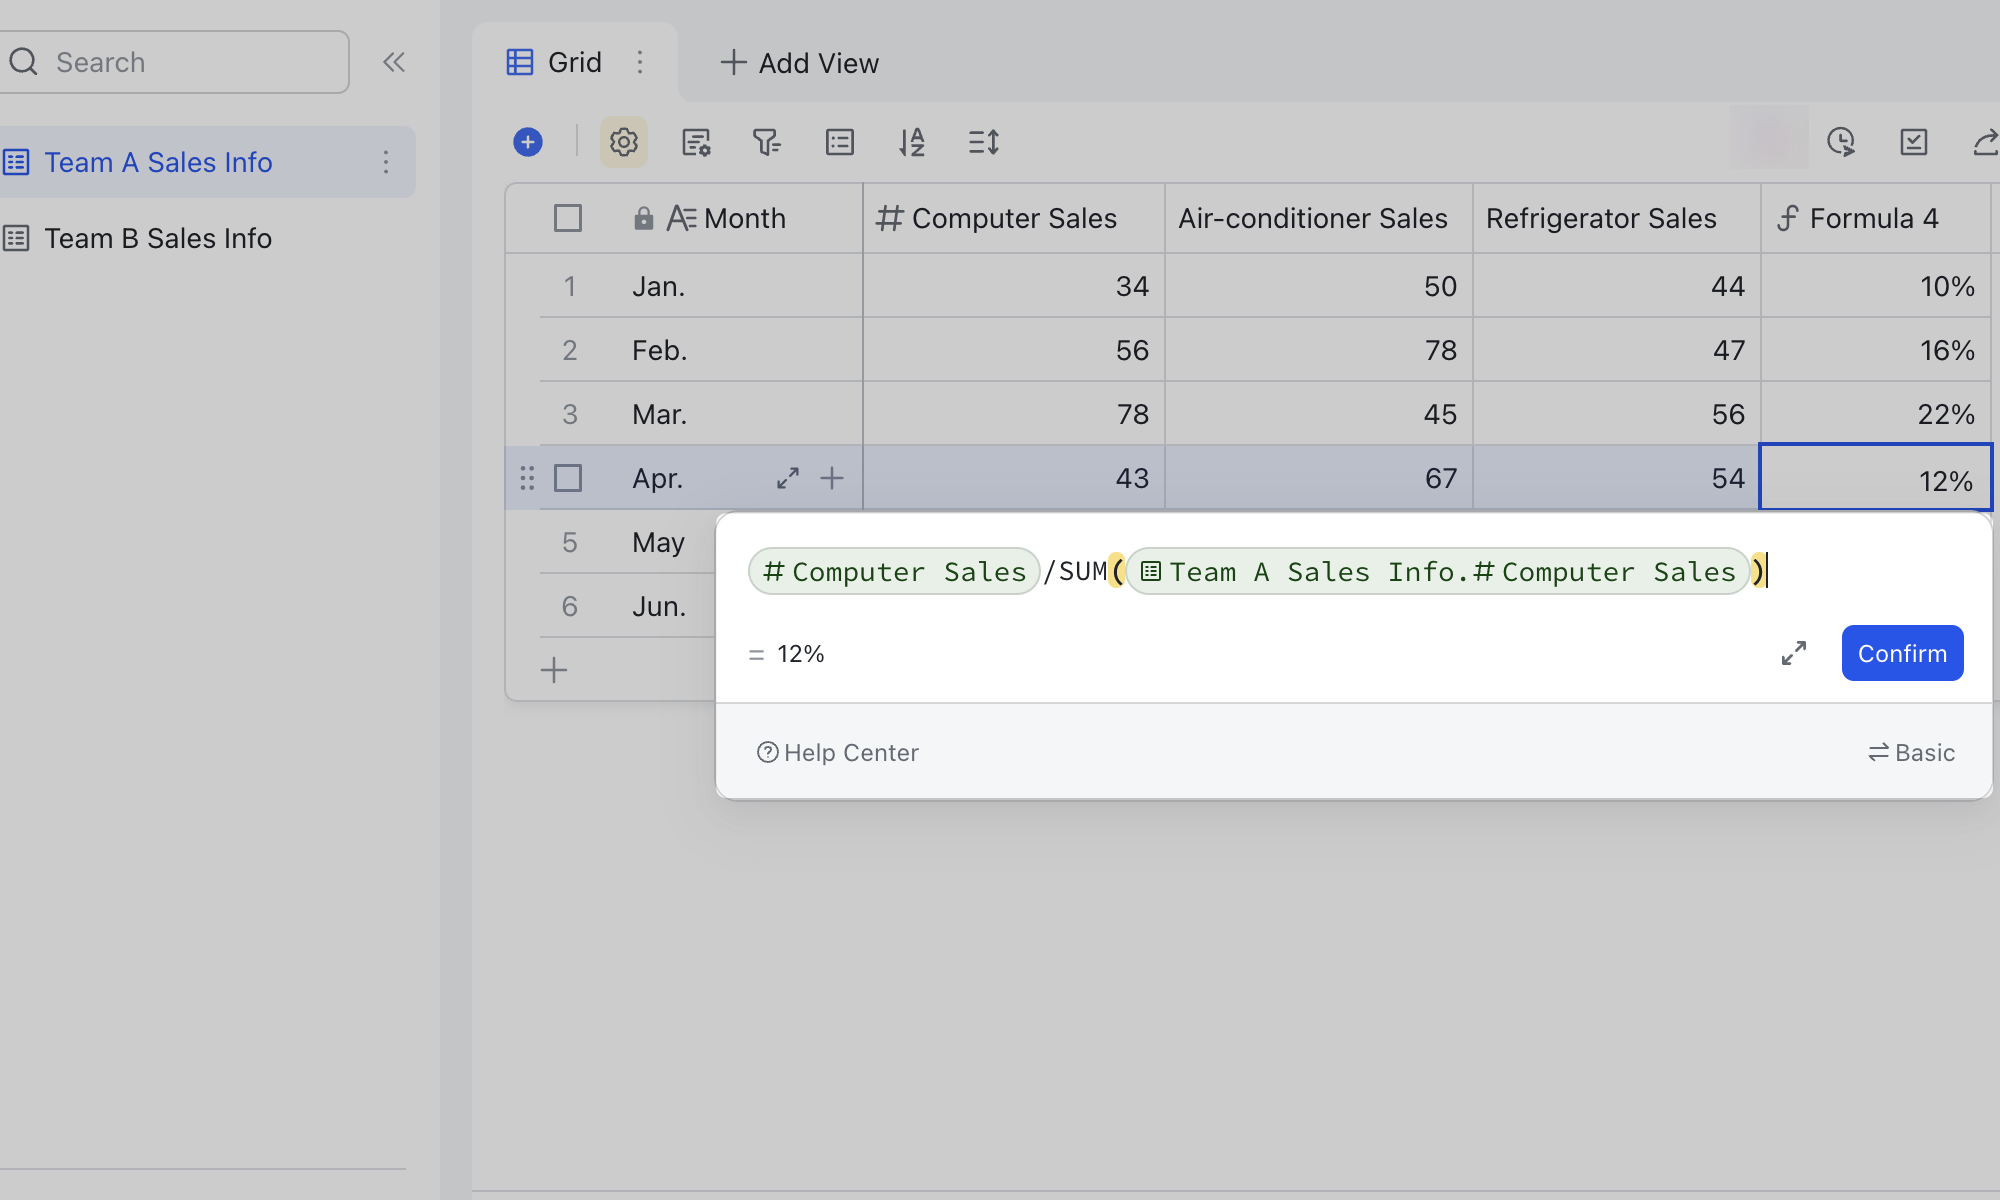This screenshot has height=1200, width=2000.
Task: Click the Air-conditioner Sales column header
Action: click(1318, 218)
